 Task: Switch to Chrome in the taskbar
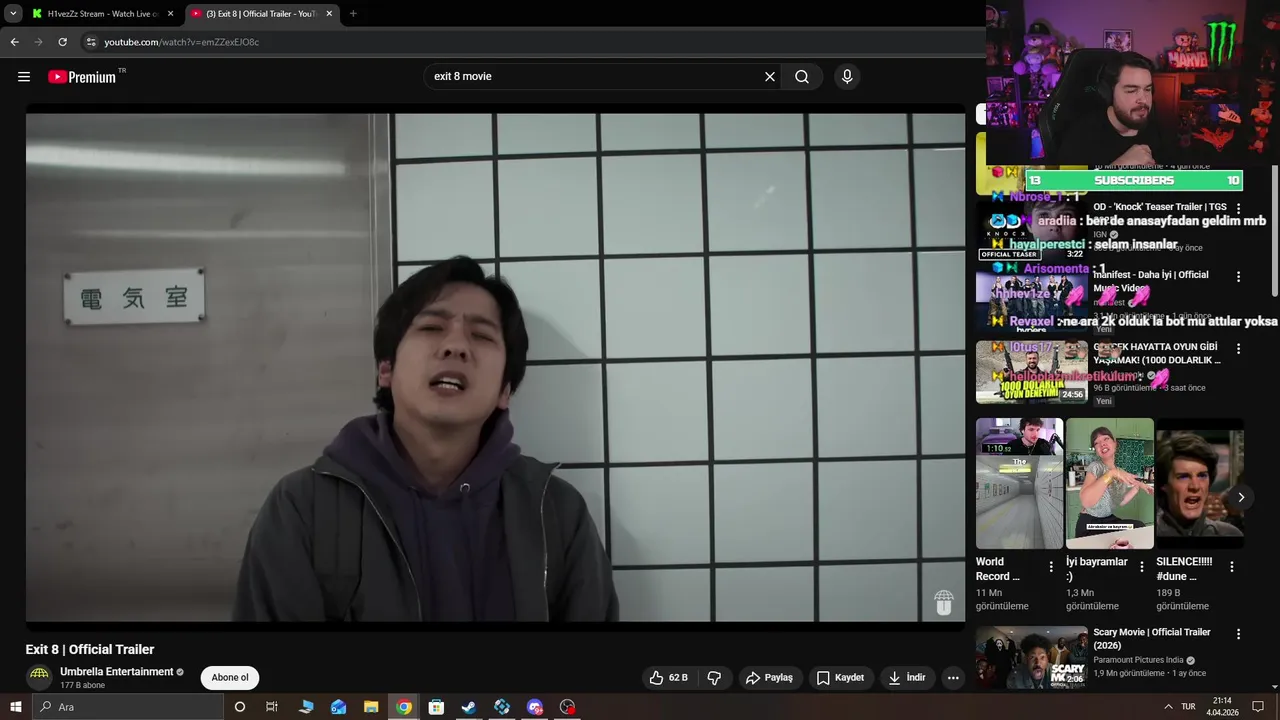[404, 707]
